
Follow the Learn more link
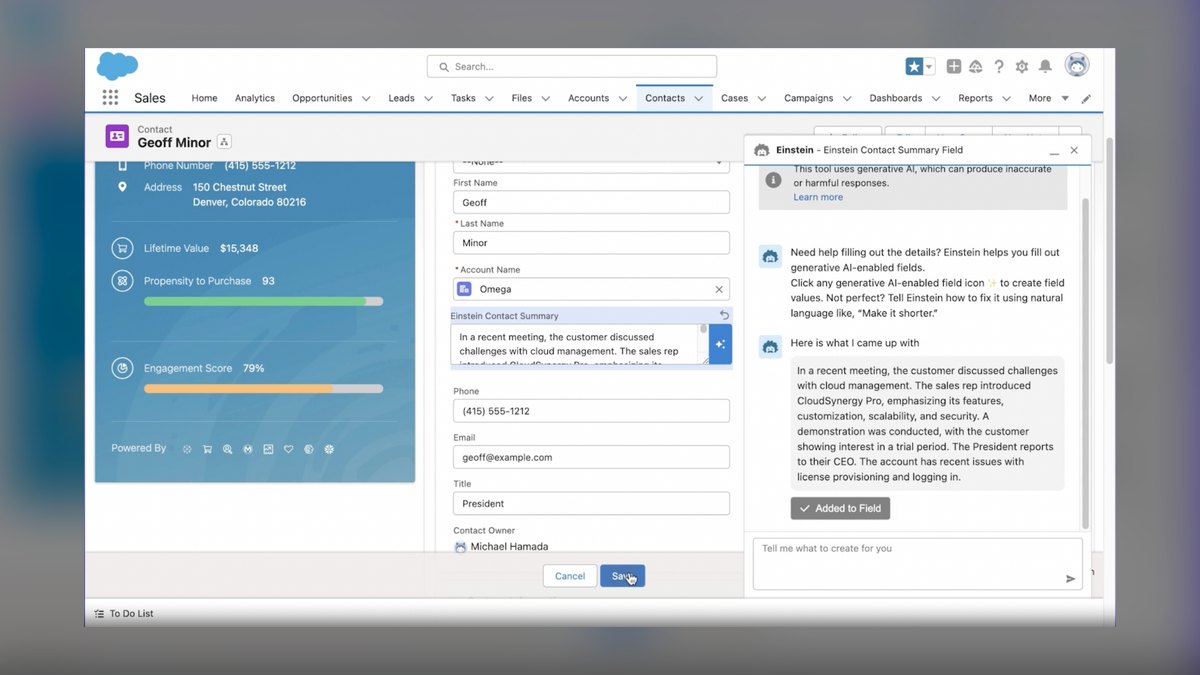pos(818,197)
